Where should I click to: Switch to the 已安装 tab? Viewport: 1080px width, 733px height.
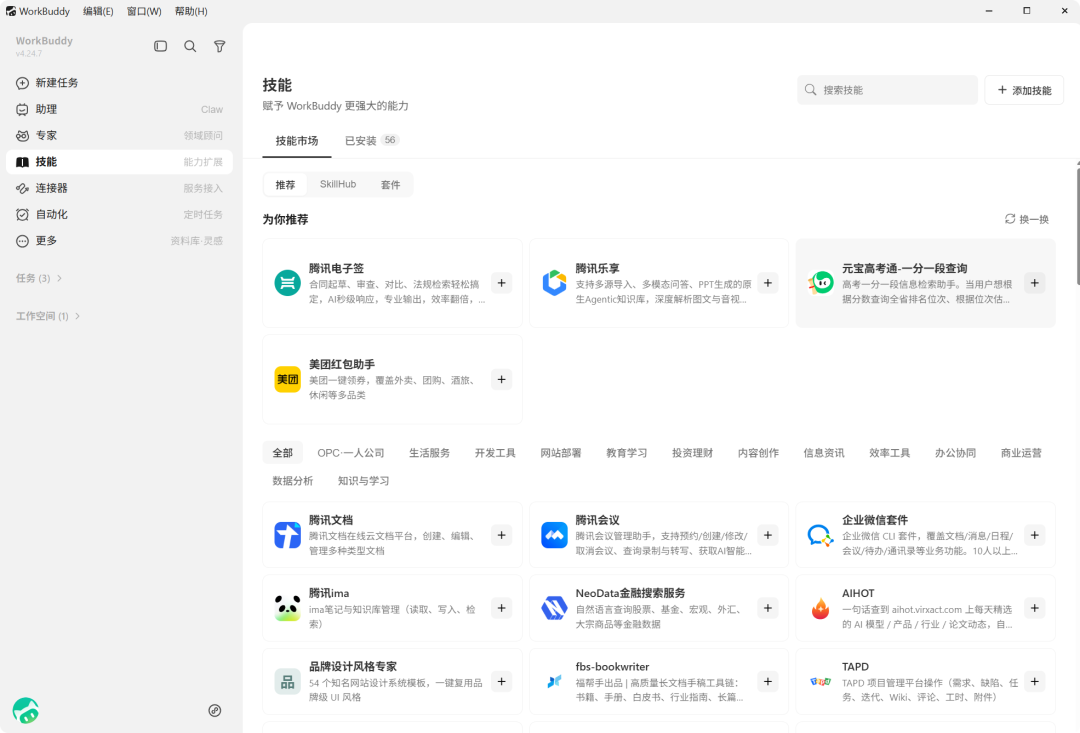click(x=372, y=141)
